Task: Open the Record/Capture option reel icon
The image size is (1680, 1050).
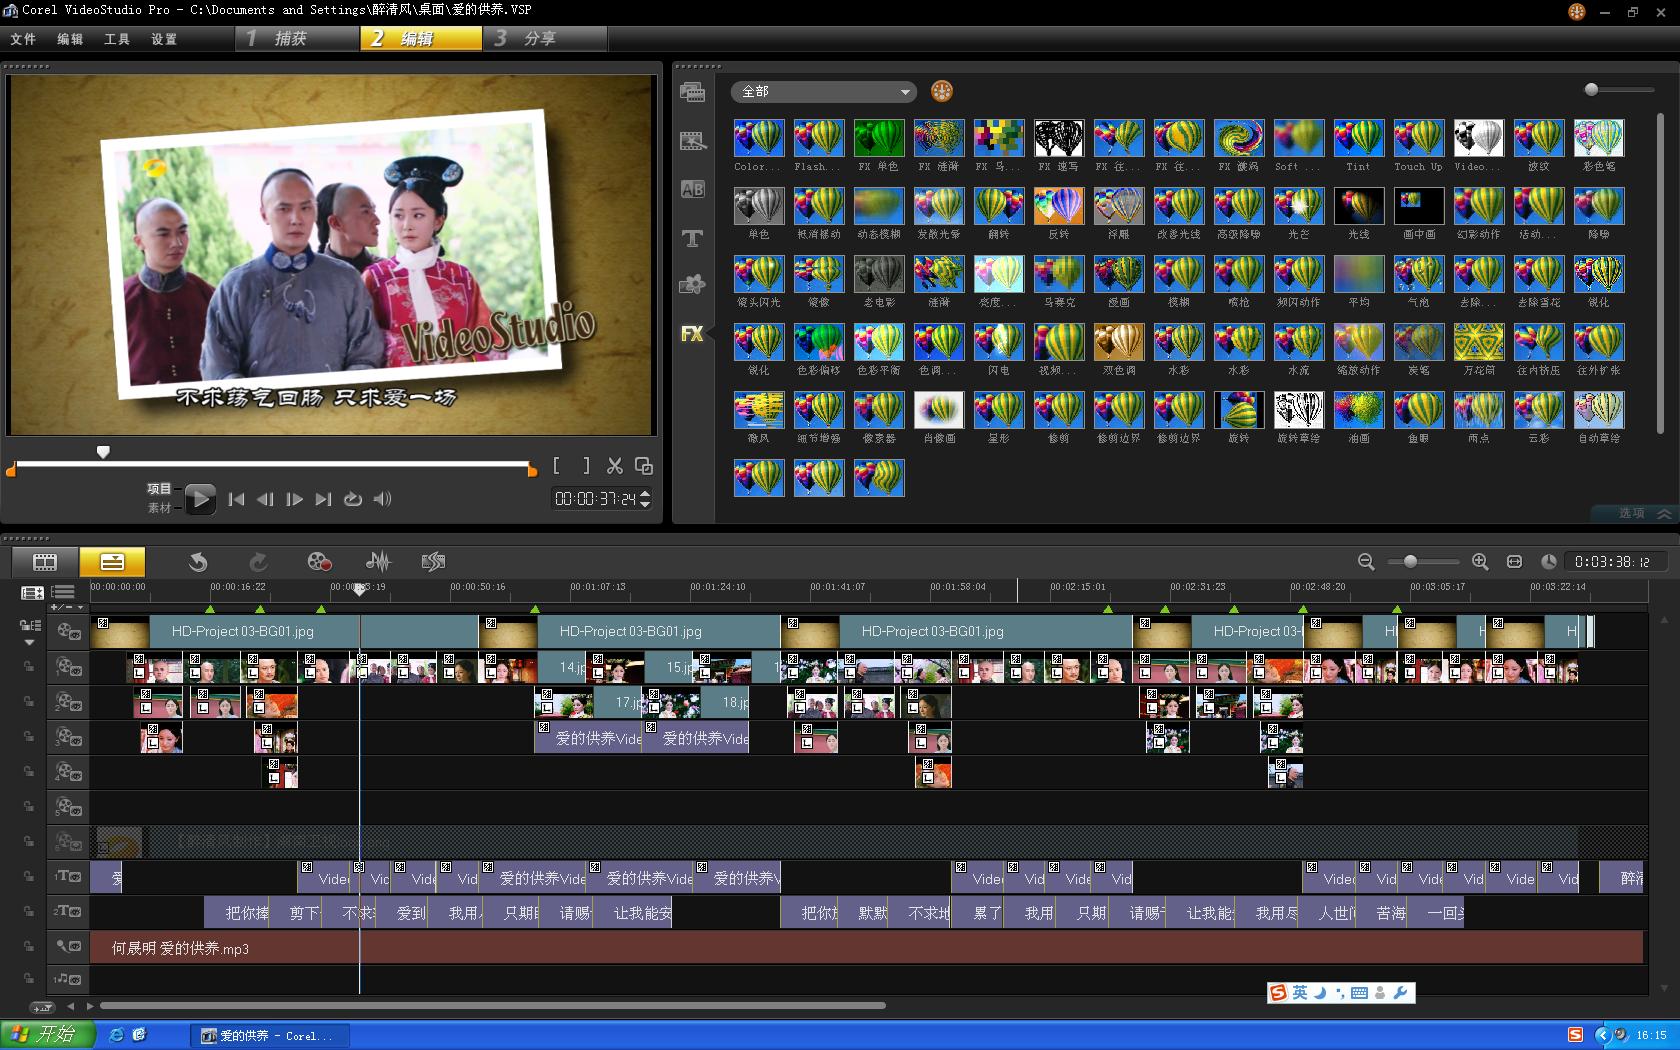Action: (x=319, y=562)
